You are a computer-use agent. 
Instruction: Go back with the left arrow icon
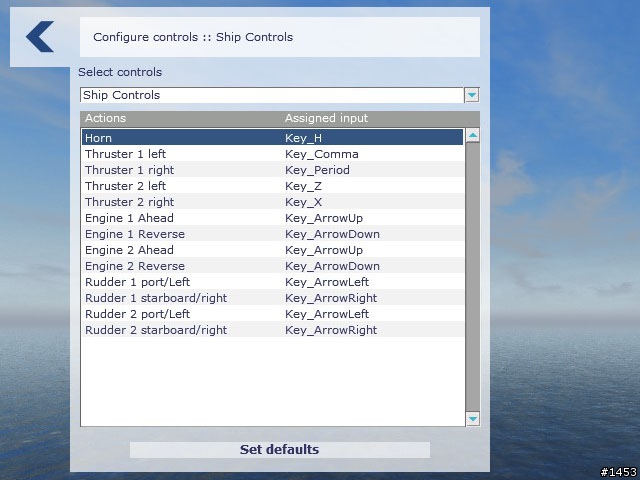[40, 37]
